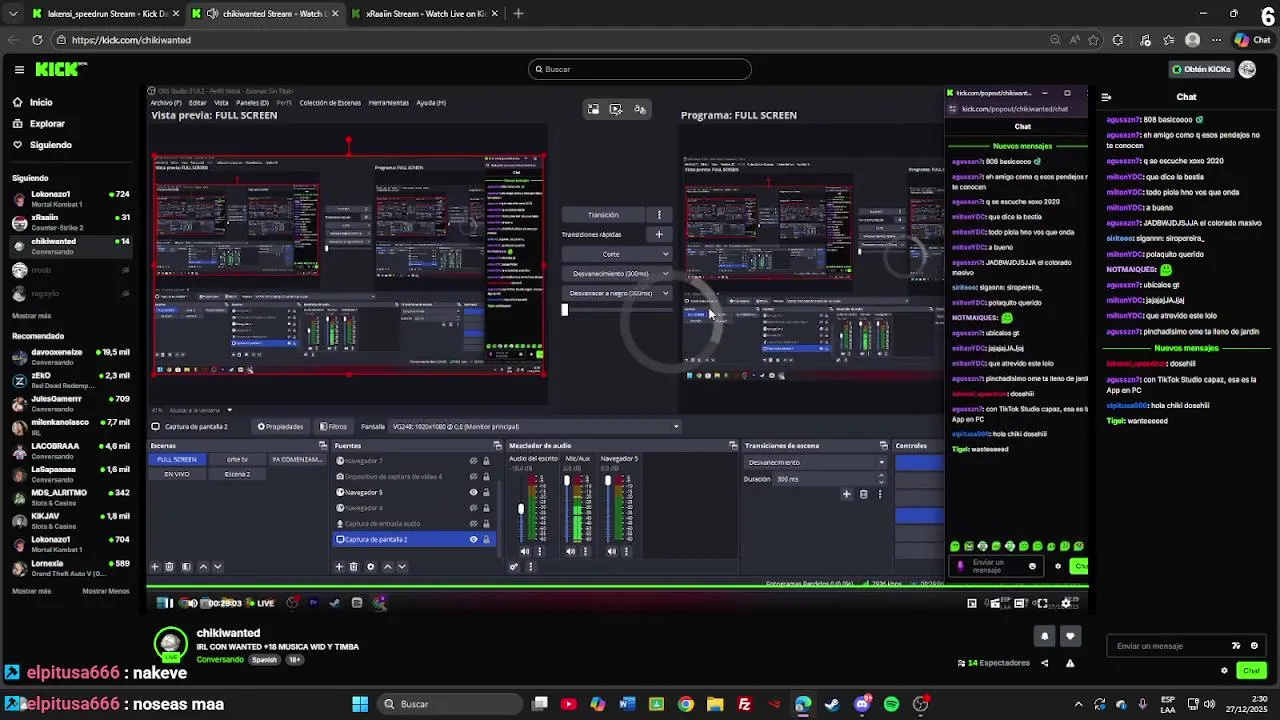Open mini player in Kick player
Image resolution: width=1280 pixels, height=720 pixels.
pos(972,603)
